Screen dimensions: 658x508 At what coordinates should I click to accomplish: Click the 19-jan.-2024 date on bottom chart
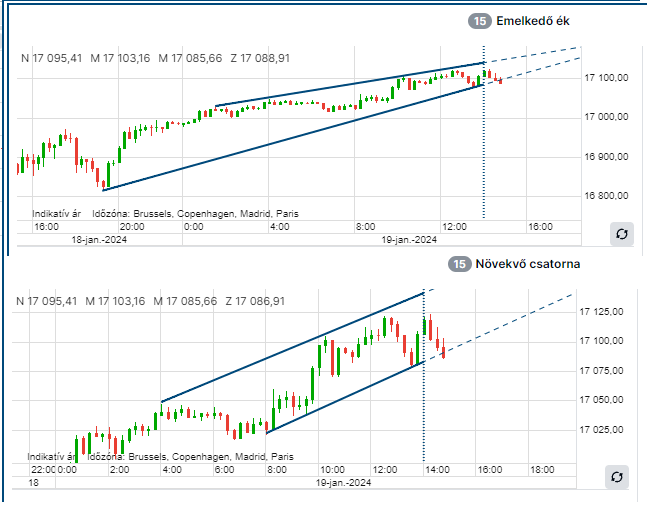[x=343, y=482]
